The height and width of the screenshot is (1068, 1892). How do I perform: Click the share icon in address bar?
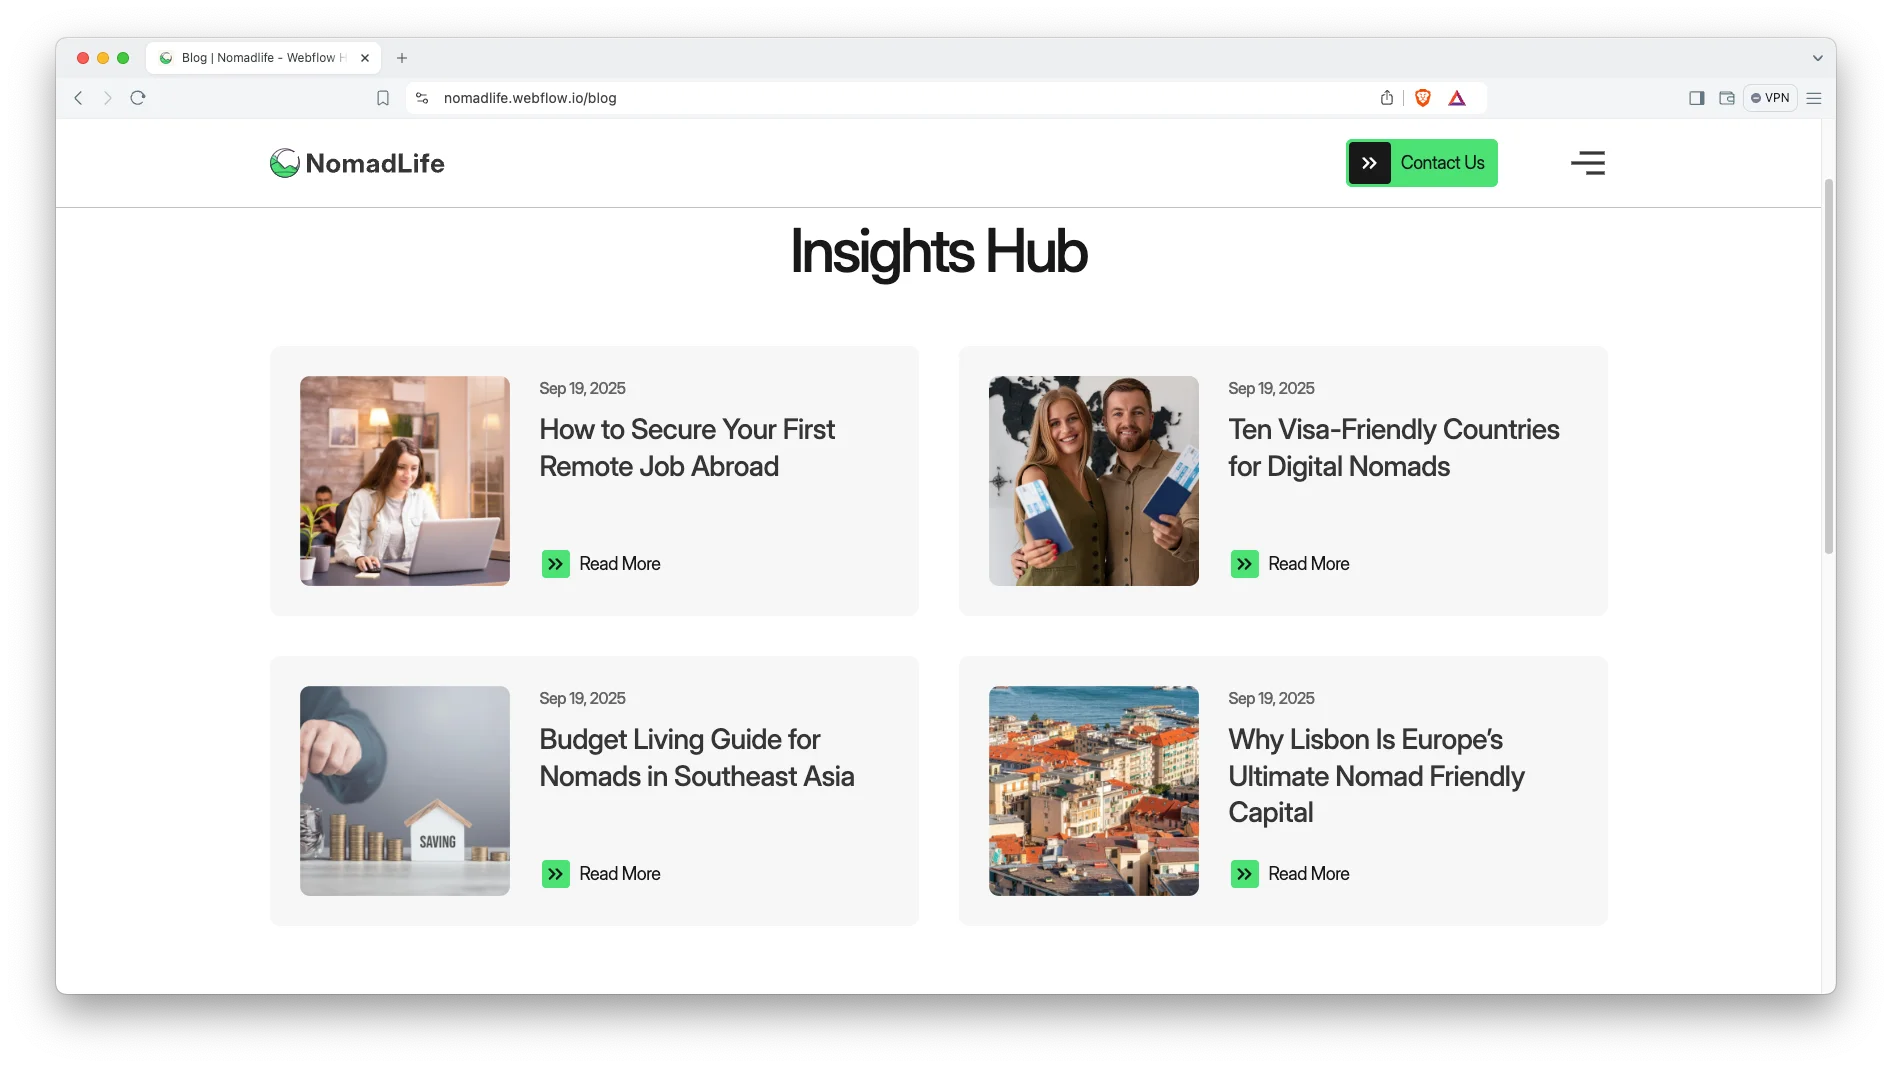1387,98
